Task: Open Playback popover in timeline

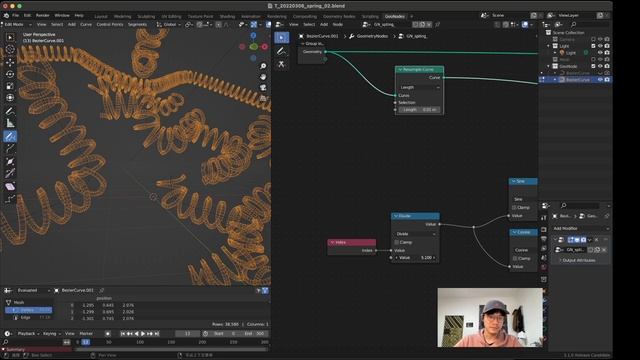Action: [x=28, y=333]
